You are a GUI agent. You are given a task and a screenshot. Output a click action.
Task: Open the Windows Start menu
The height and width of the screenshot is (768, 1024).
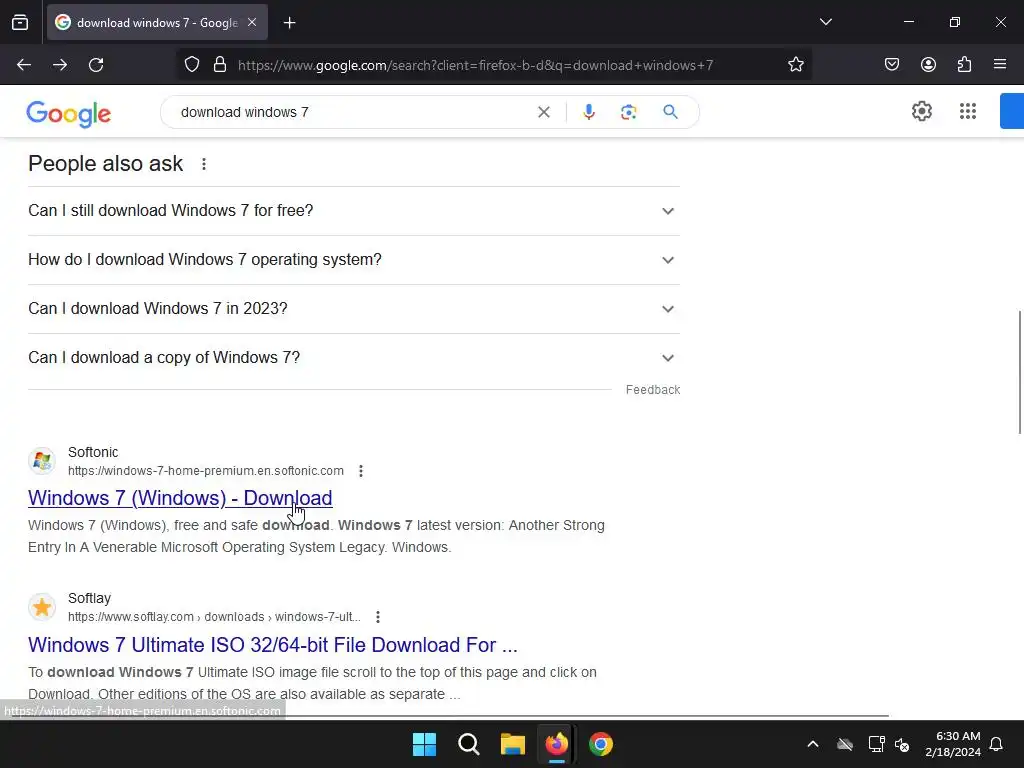424,744
